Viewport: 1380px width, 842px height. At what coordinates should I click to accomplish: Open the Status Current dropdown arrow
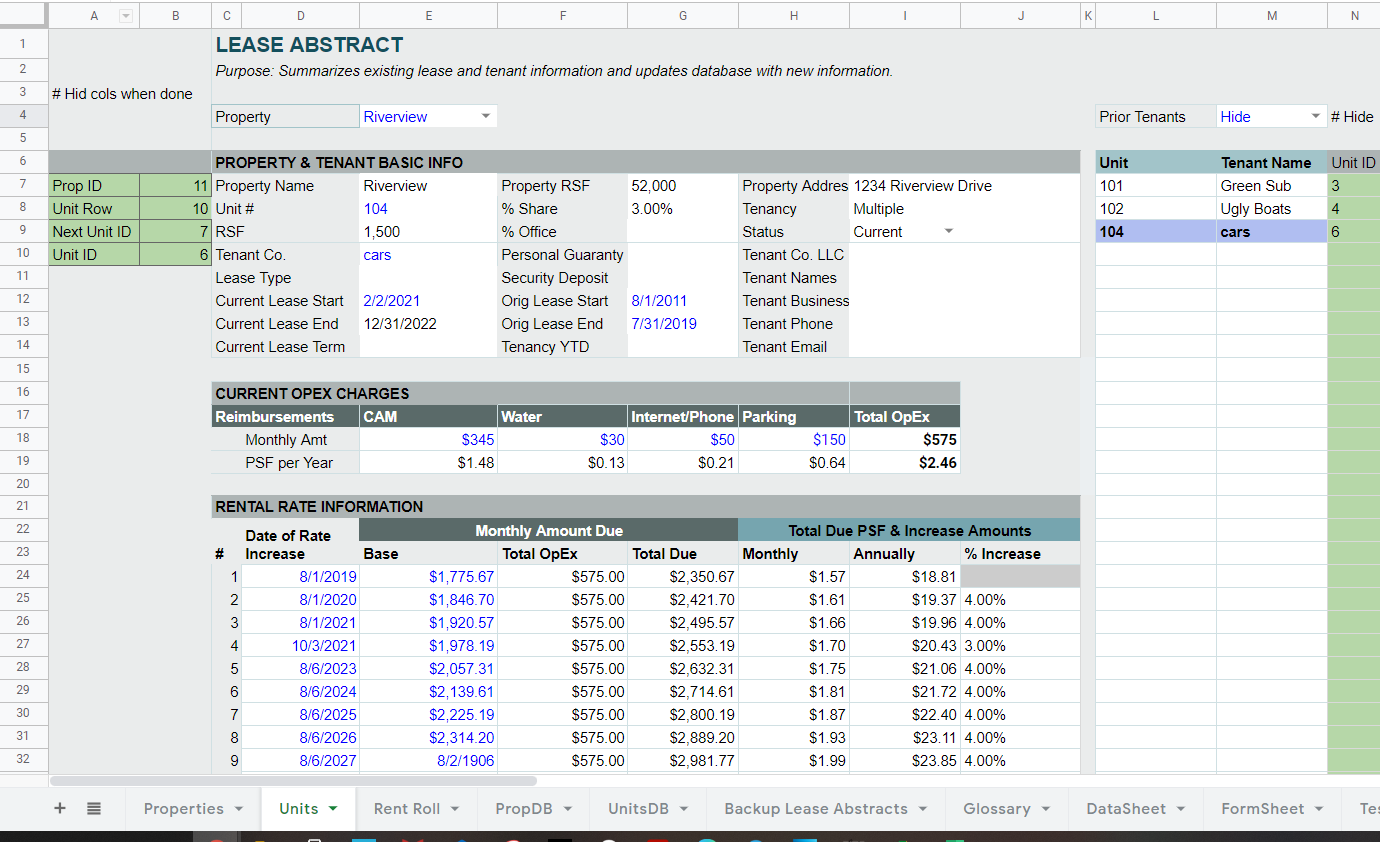(949, 231)
